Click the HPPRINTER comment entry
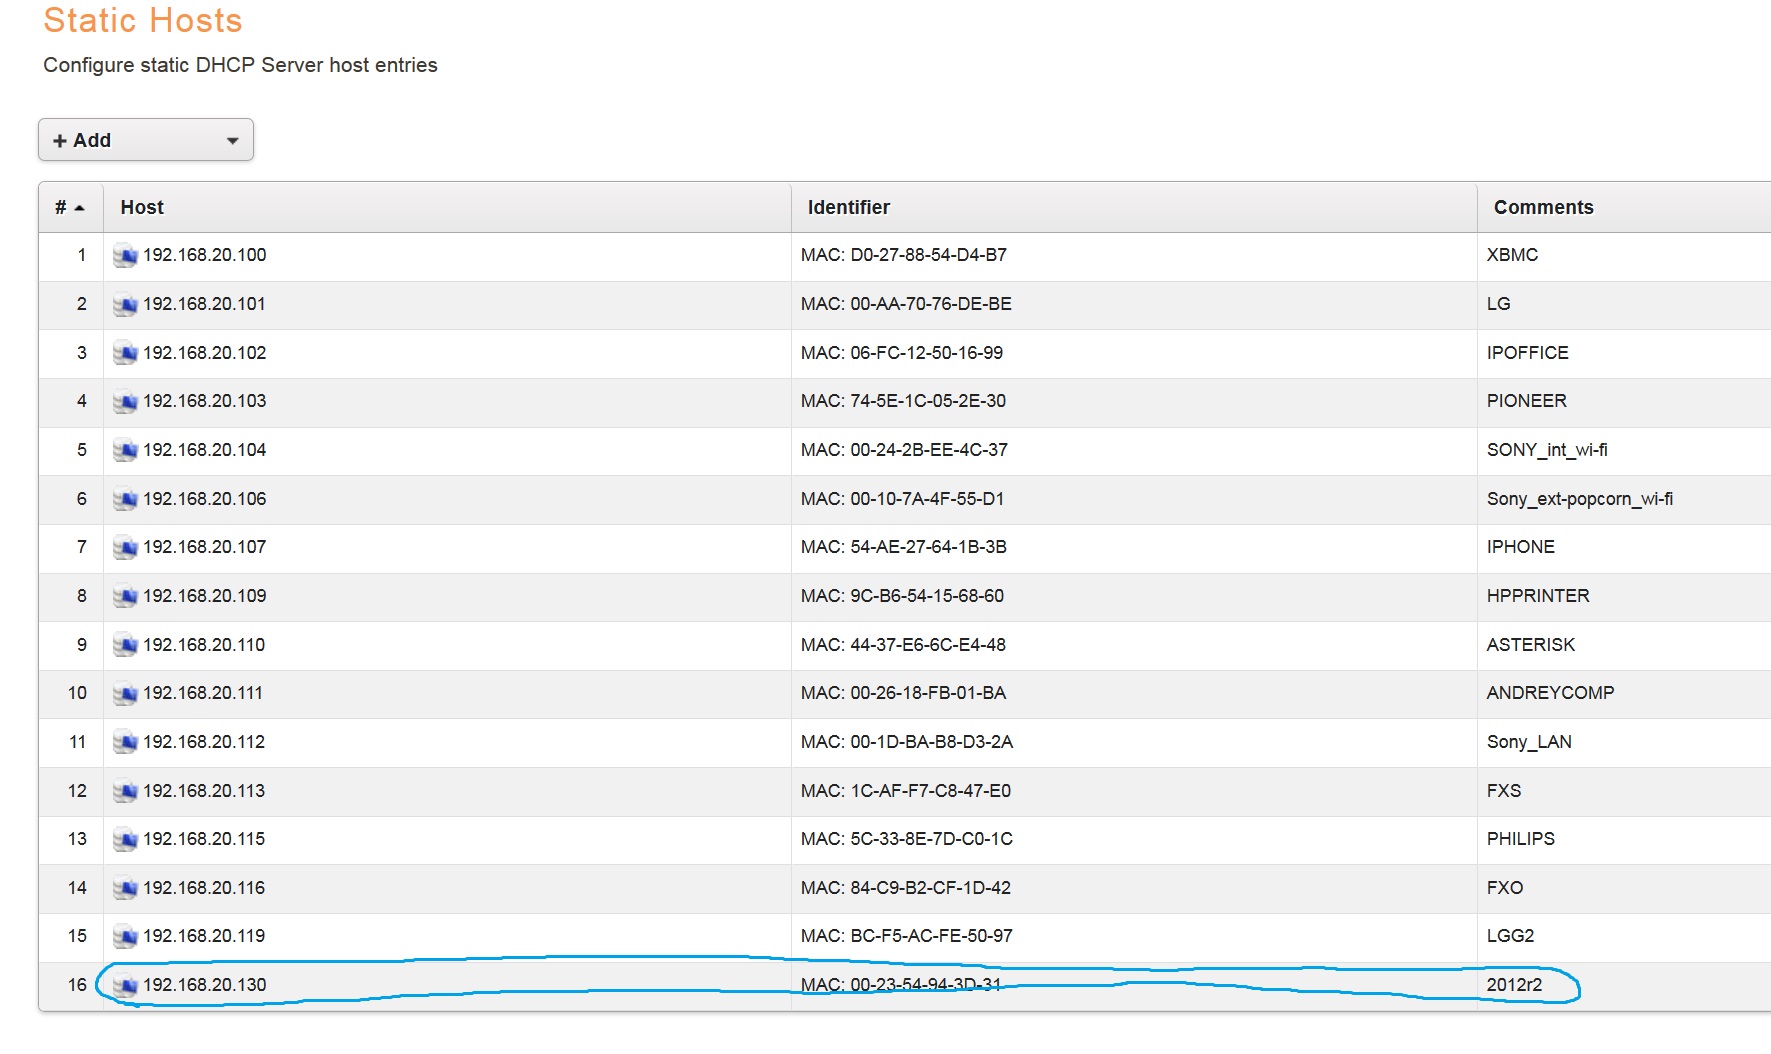The height and width of the screenshot is (1054, 1771). [x=1537, y=596]
